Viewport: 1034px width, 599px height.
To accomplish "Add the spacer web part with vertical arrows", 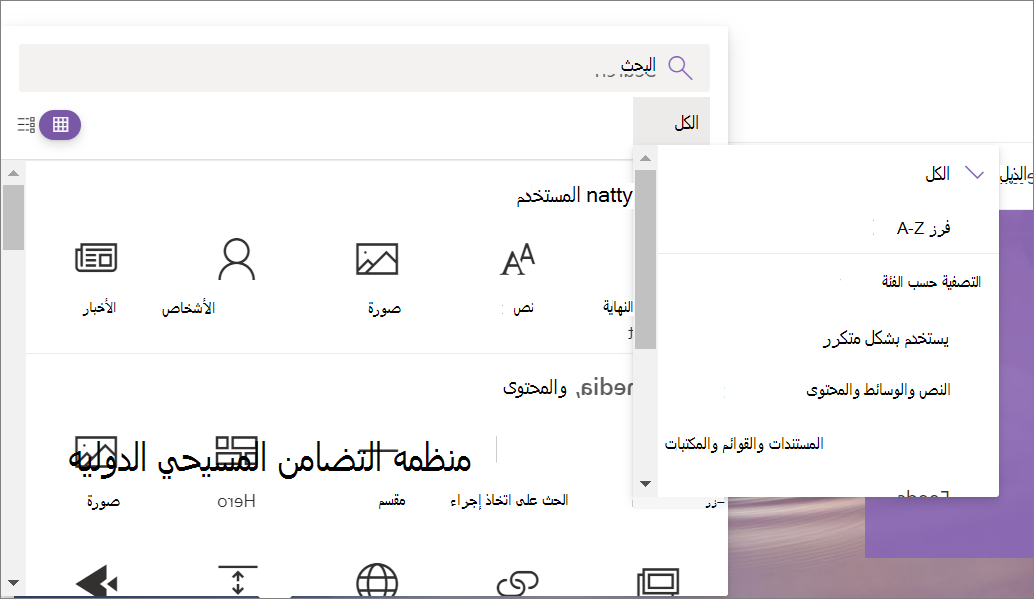I will click(237, 581).
